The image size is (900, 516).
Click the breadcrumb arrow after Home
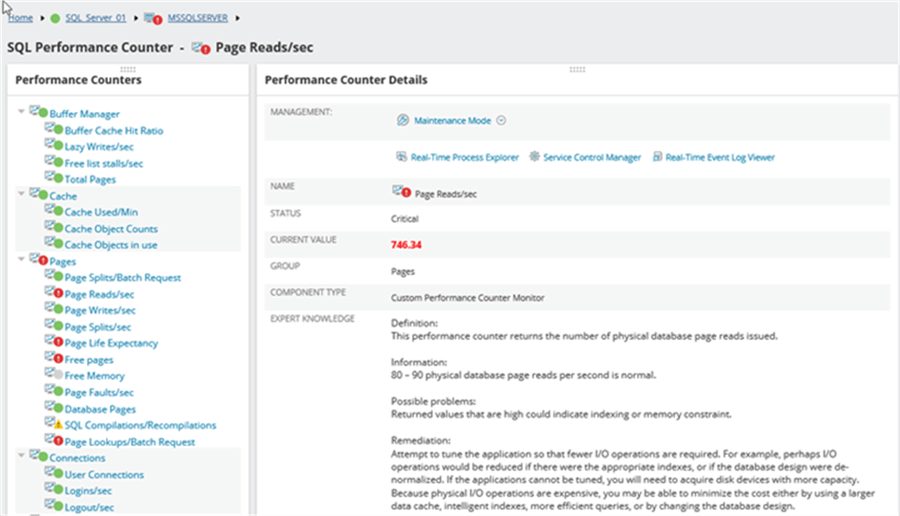[x=42, y=18]
